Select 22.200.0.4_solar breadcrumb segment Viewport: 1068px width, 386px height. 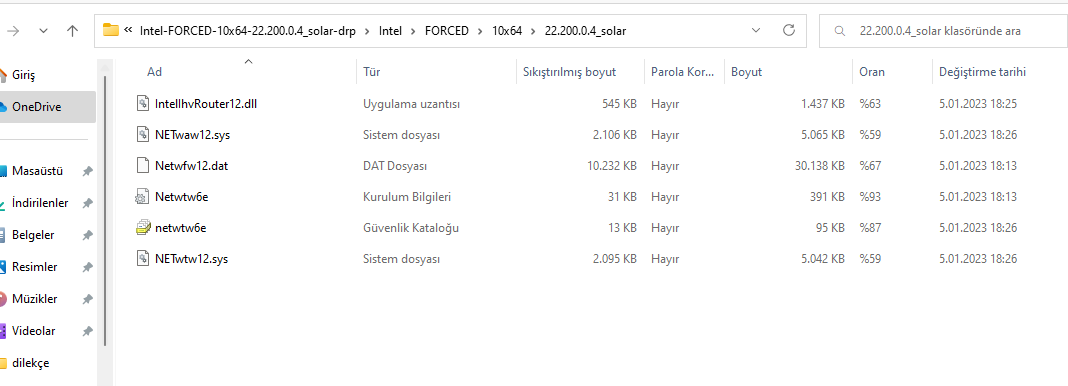(586, 31)
